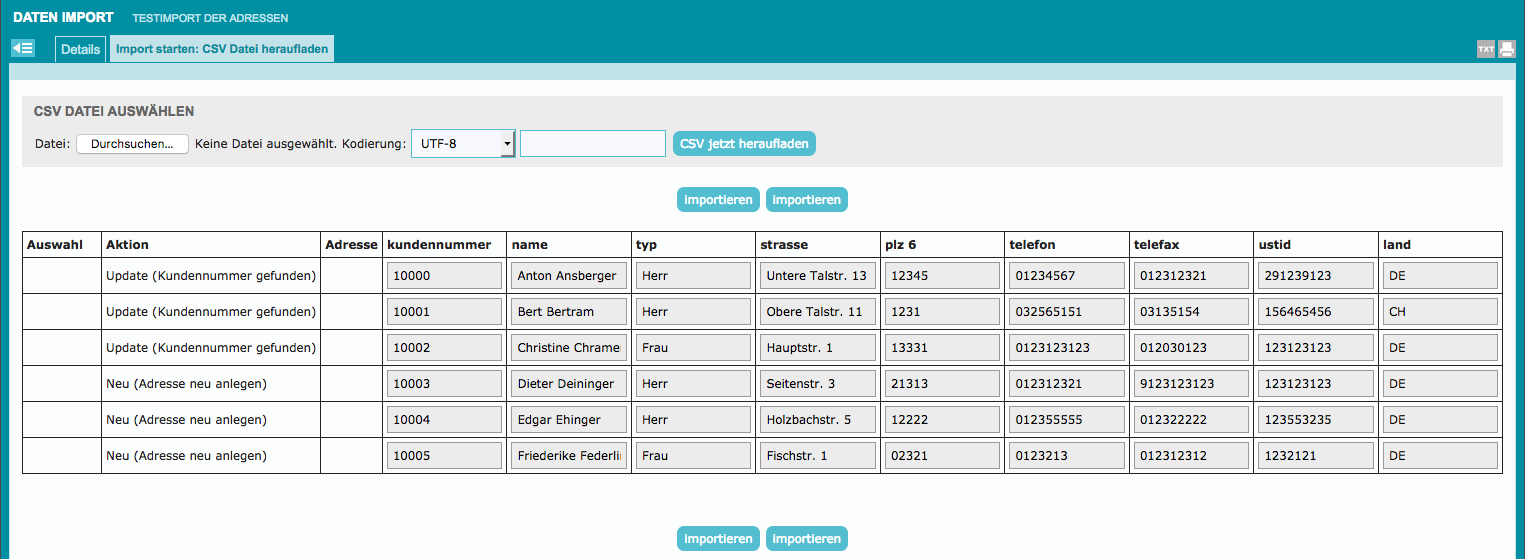
Task: Open the Kodierung UTF-8 dropdown
Action: click(463, 144)
